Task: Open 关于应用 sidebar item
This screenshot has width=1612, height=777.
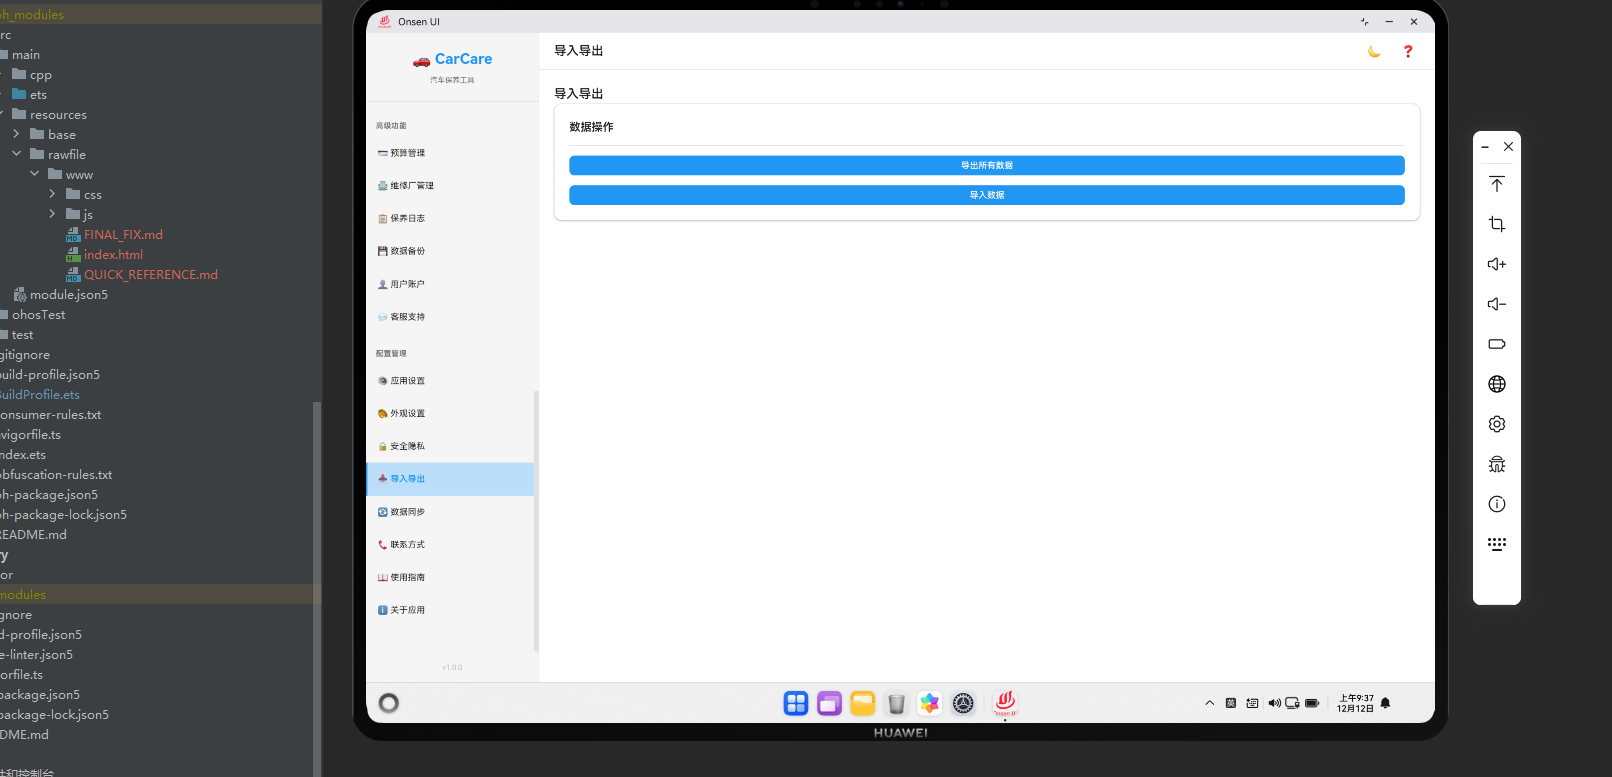Action: (x=450, y=610)
